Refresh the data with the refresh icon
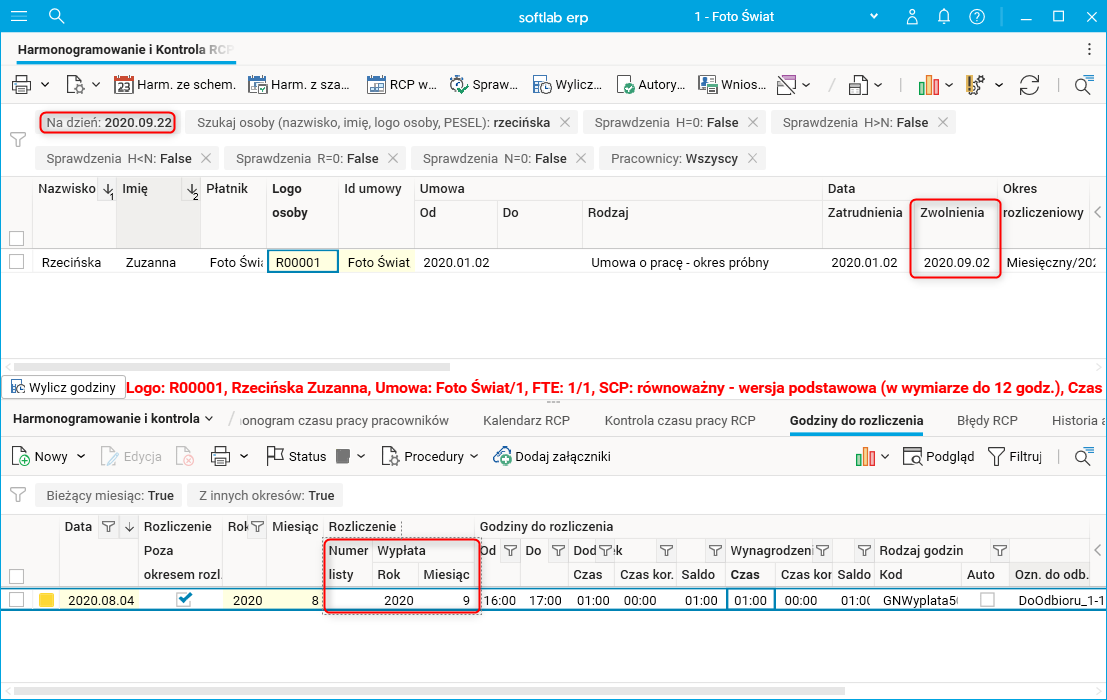This screenshot has width=1107, height=700. point(1029,85)
